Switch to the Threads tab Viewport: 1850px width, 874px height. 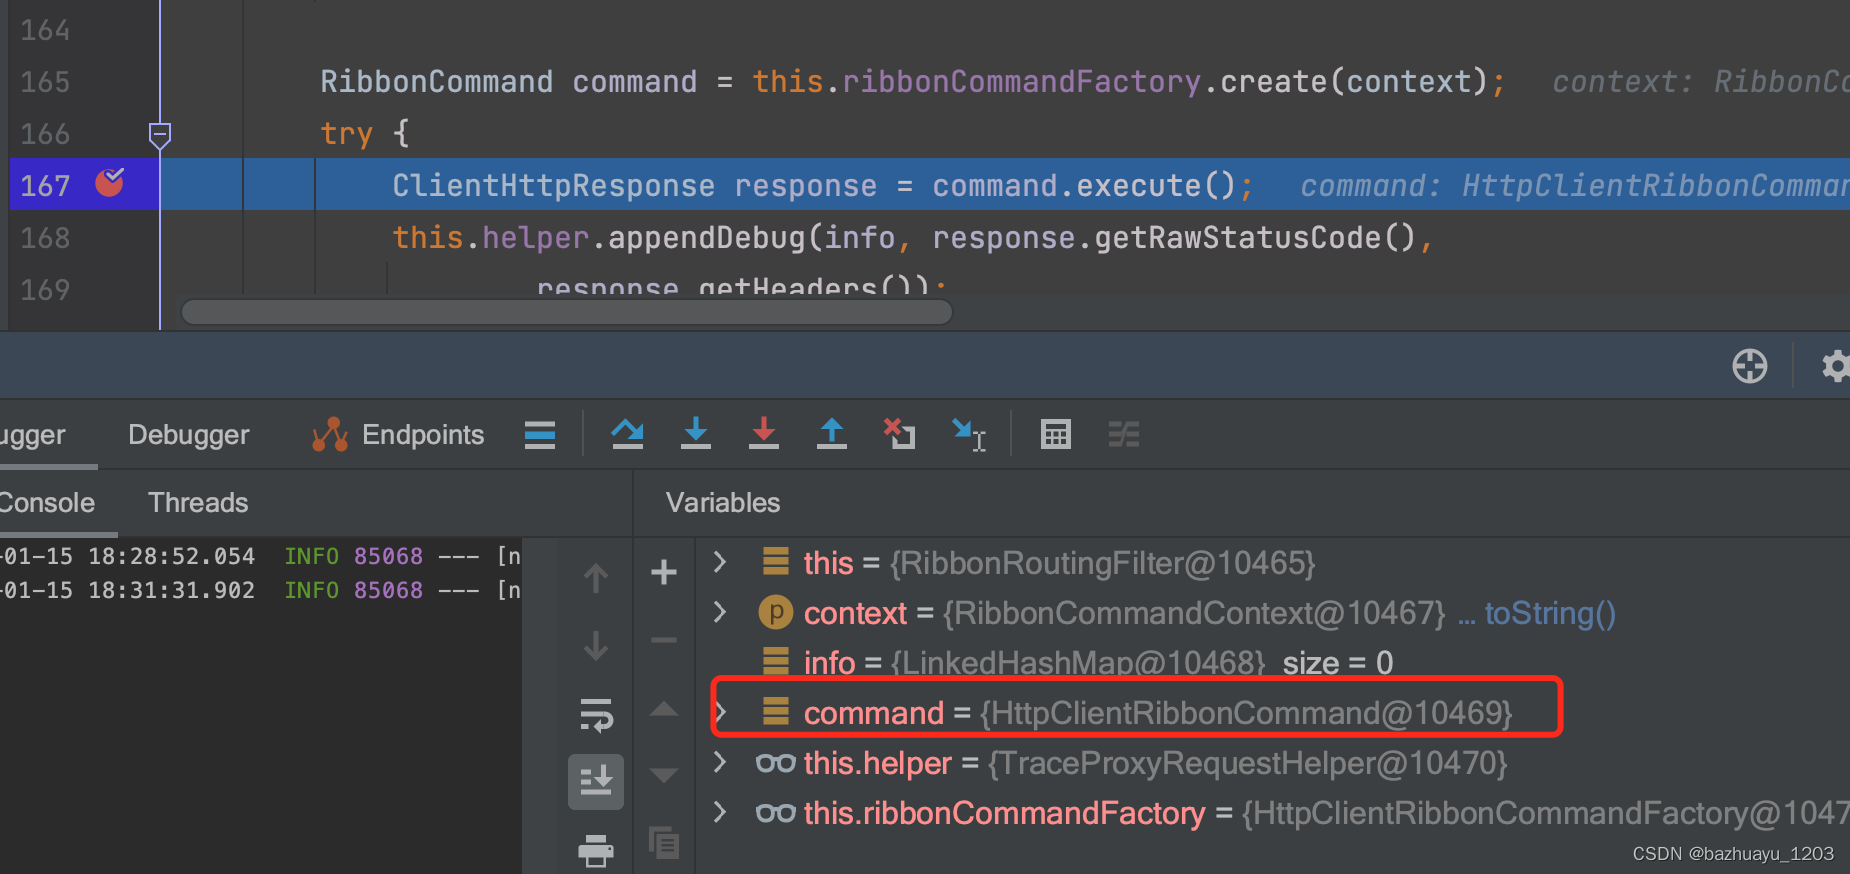198,503
